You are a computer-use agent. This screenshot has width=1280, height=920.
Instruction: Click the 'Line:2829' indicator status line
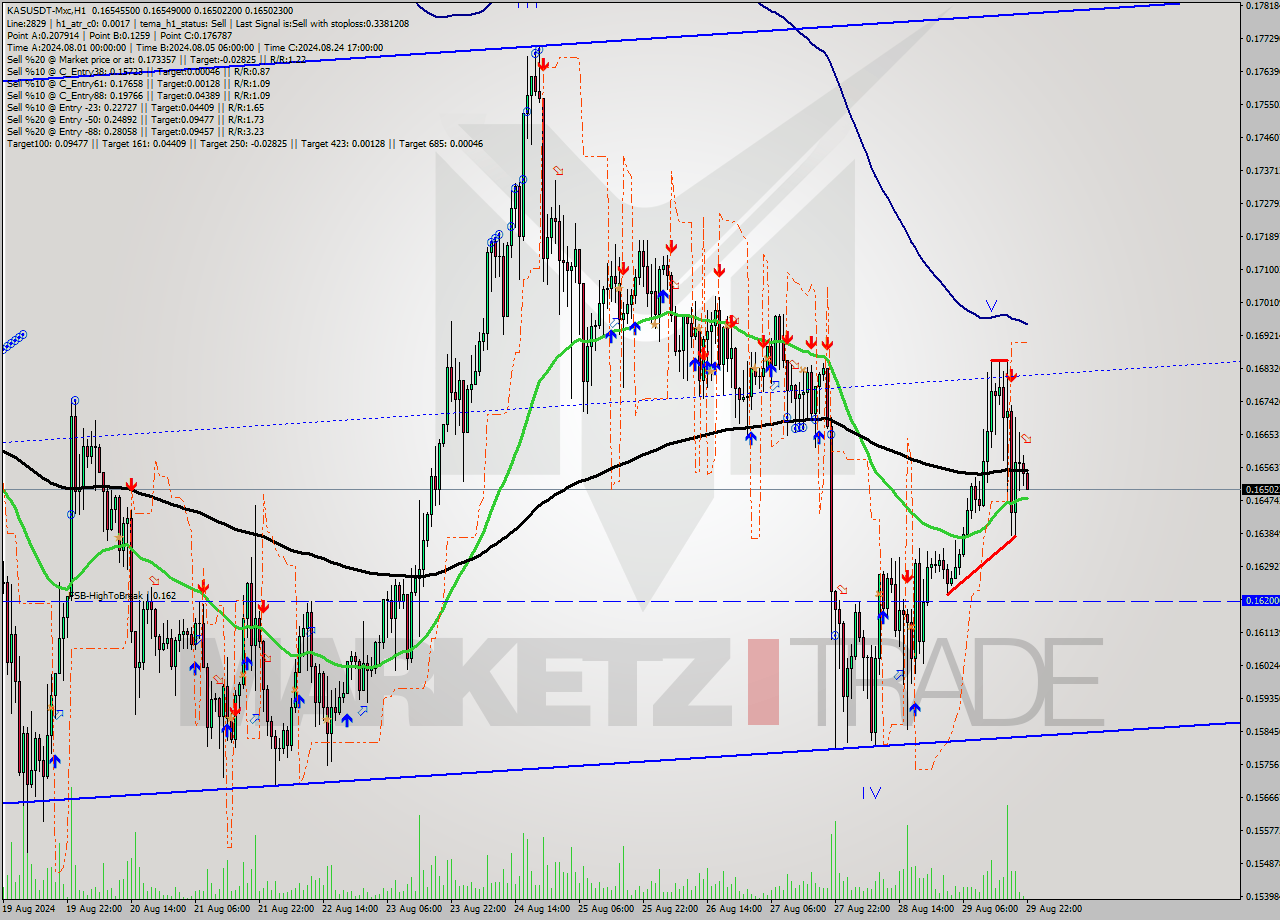pyautogui.click(x=207, y=23)
